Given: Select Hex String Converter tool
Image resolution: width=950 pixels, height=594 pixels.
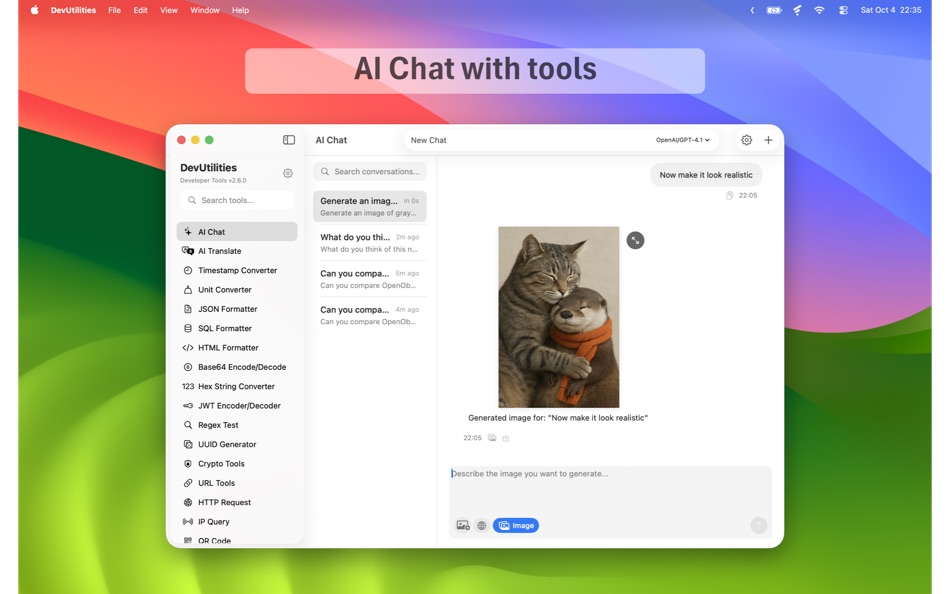Looking at the screenshot, I should click(x=237, y=387).
